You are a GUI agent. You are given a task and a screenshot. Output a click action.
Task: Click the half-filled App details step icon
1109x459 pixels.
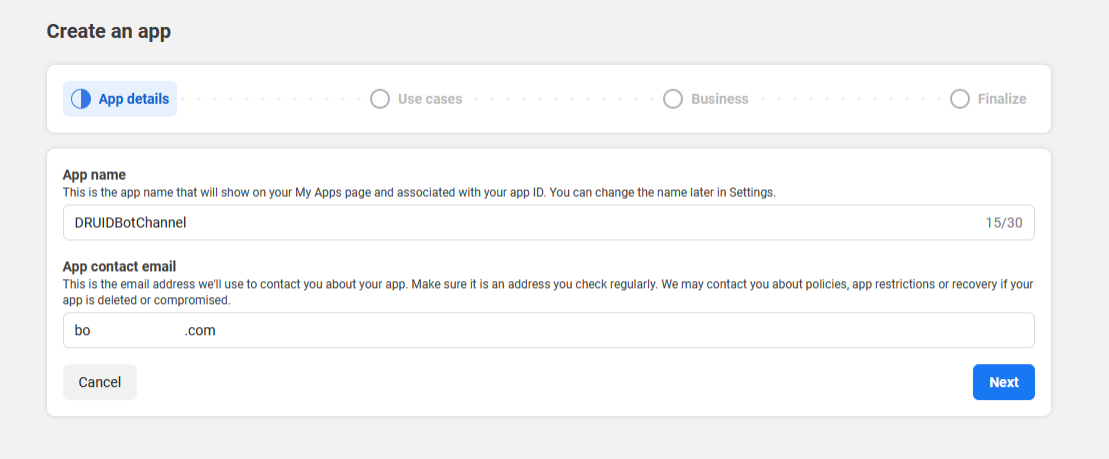(x=81, y=99)
